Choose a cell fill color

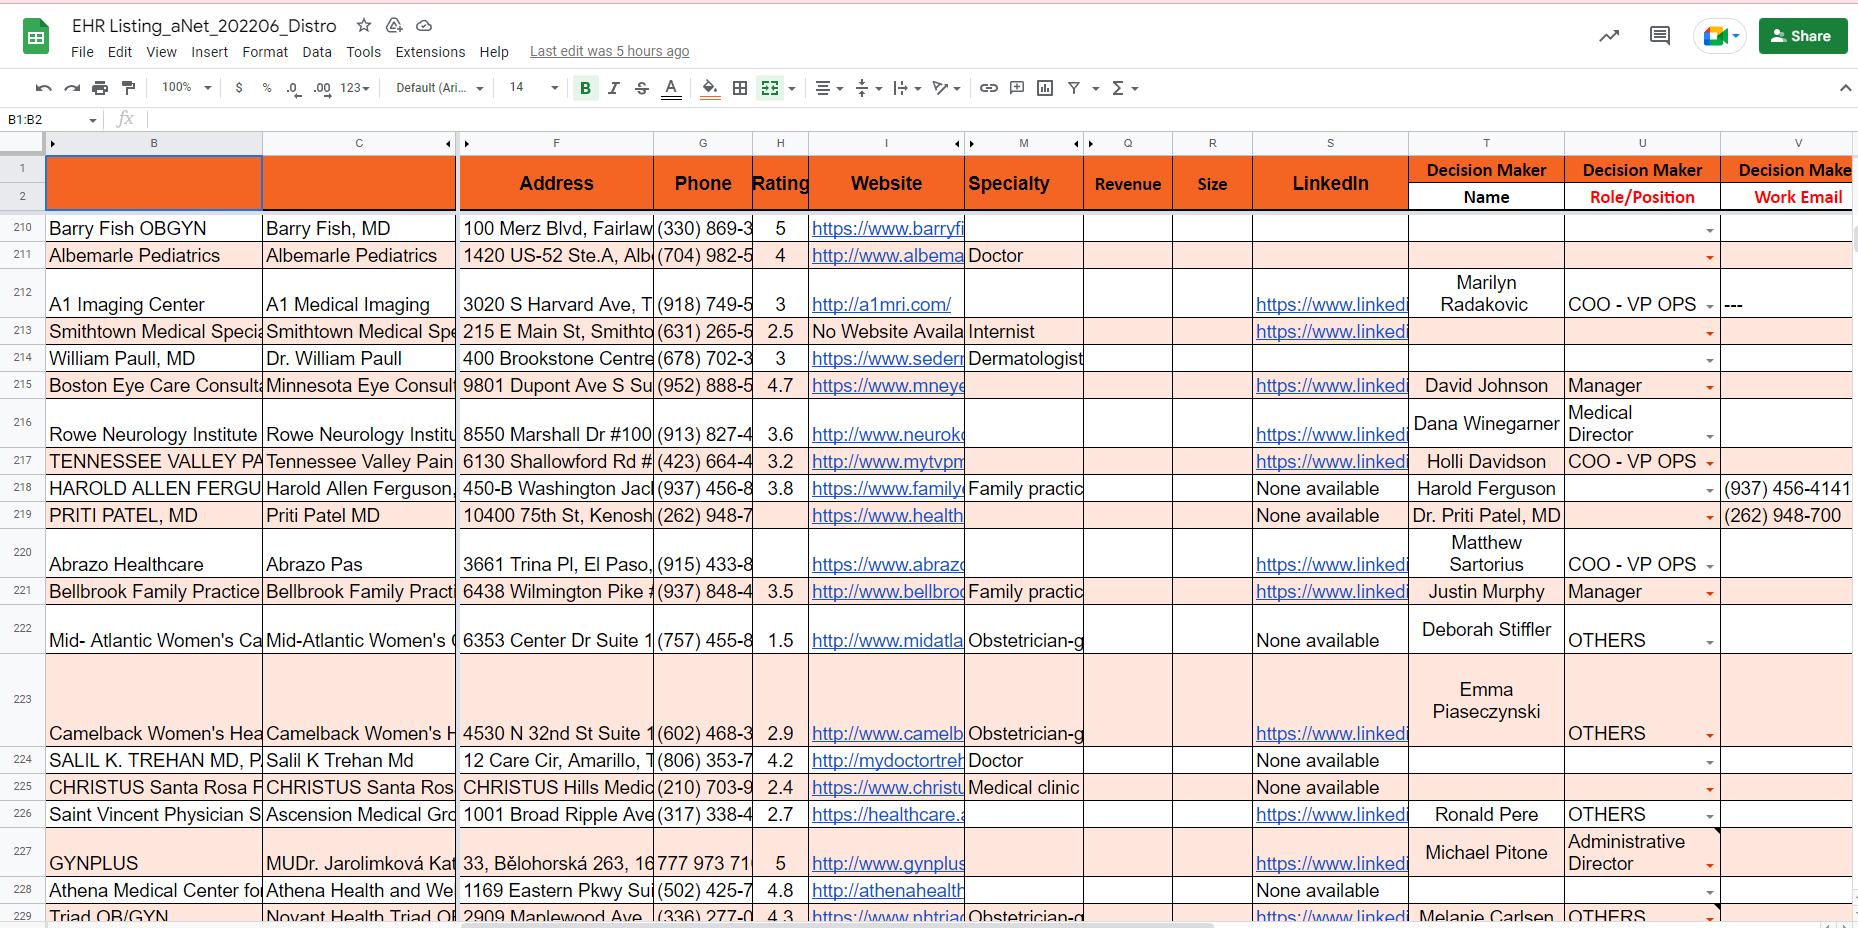pyautogui.click(x=710, y=88)
